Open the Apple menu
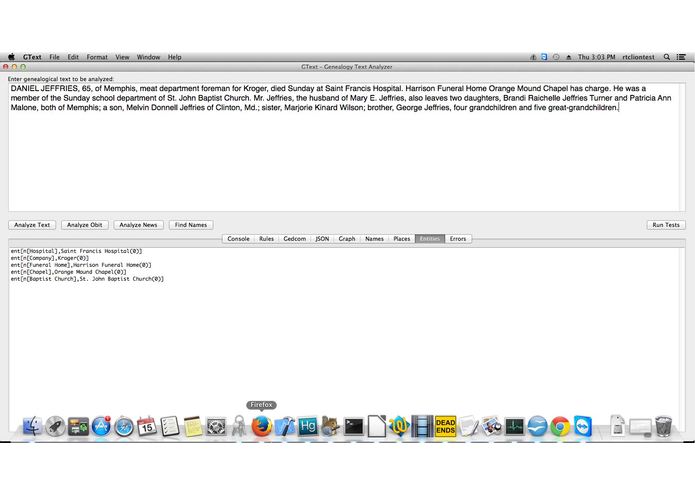 pos(12,57)
